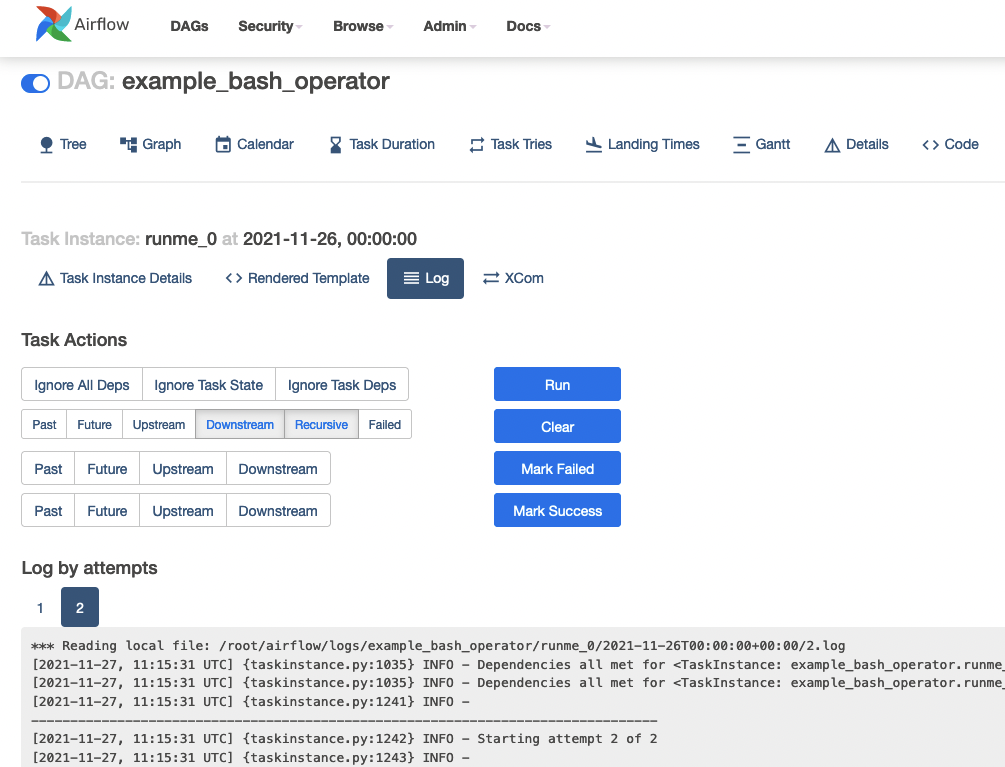1005x767 pixels.
Task: Toggle Future option in Clear row
Action: coord(94,424)
